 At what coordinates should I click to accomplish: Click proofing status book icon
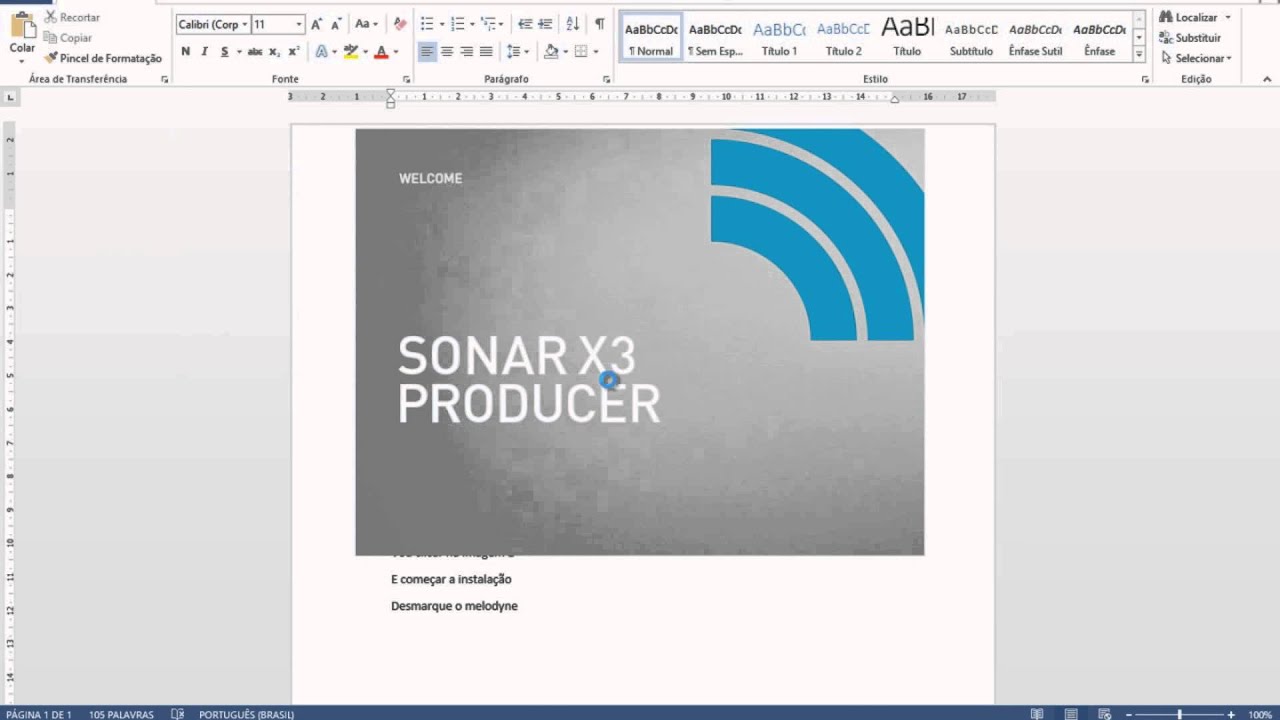pos(177,714)
